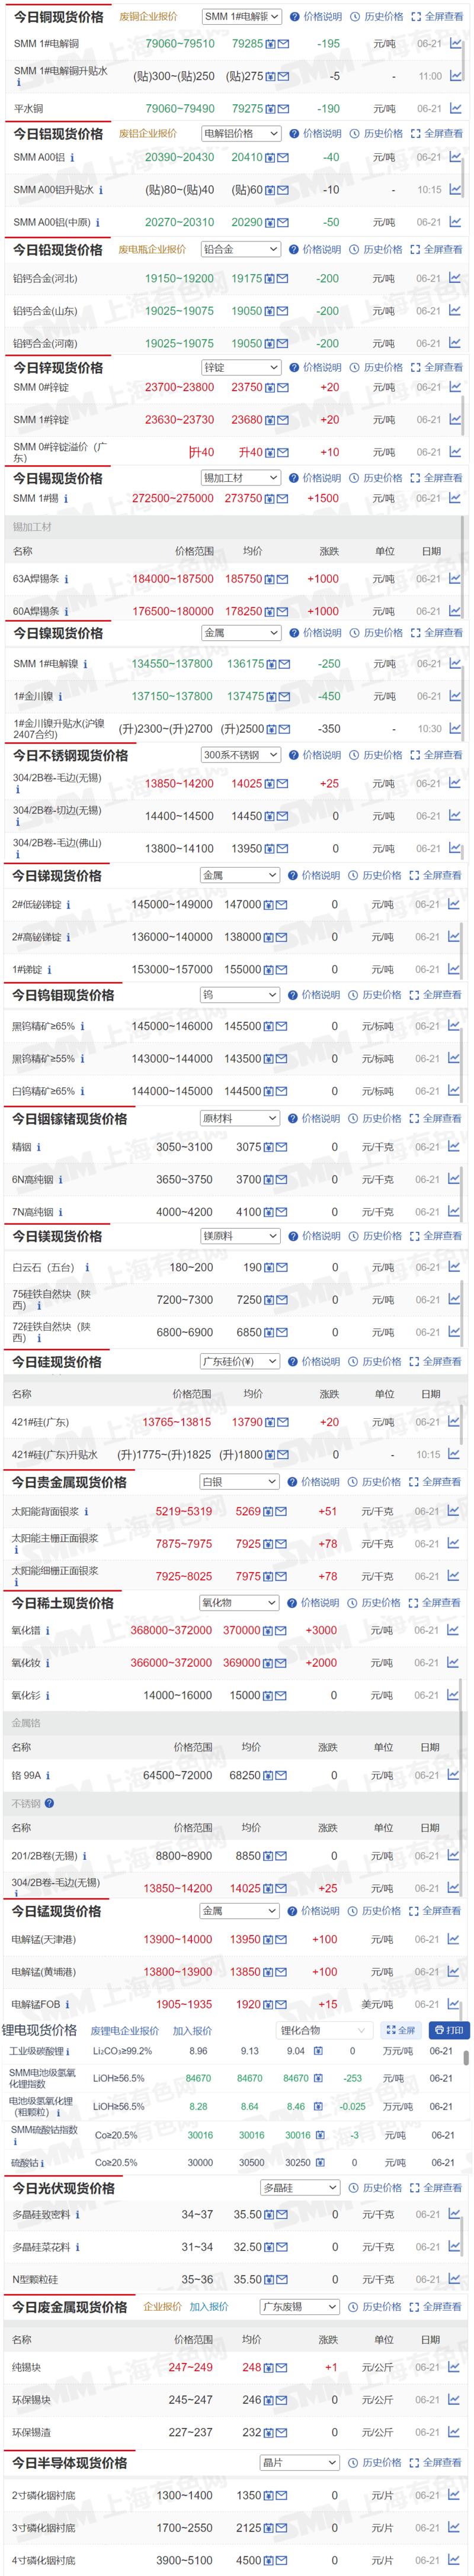Open trend chart icon for SMM 1#电解镍
The width and height of the screenshot is (474, 2576).
tap(455, 664)
